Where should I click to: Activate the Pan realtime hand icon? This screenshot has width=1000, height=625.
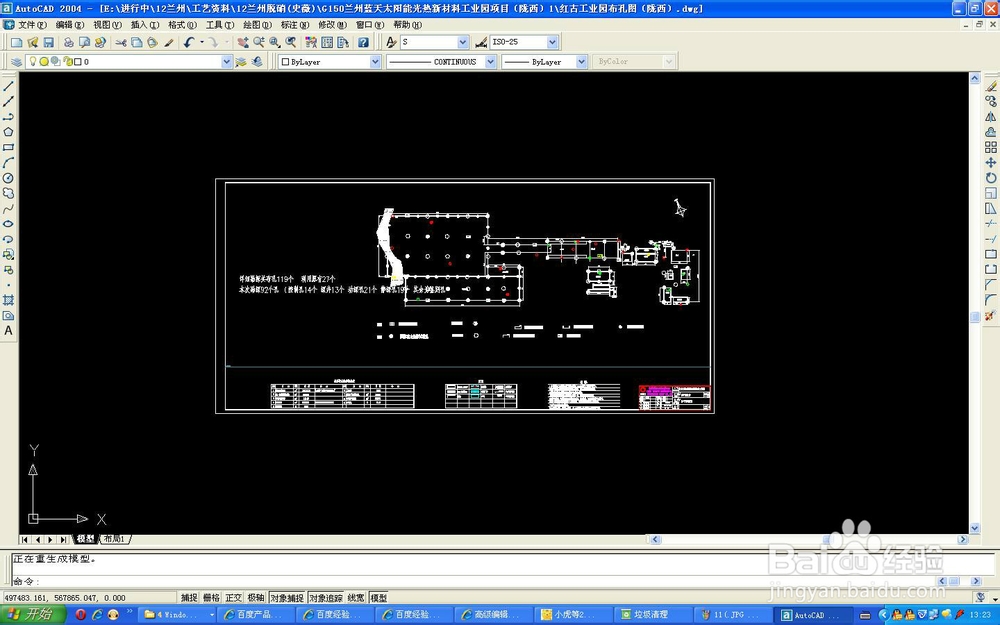coord(243,42)
